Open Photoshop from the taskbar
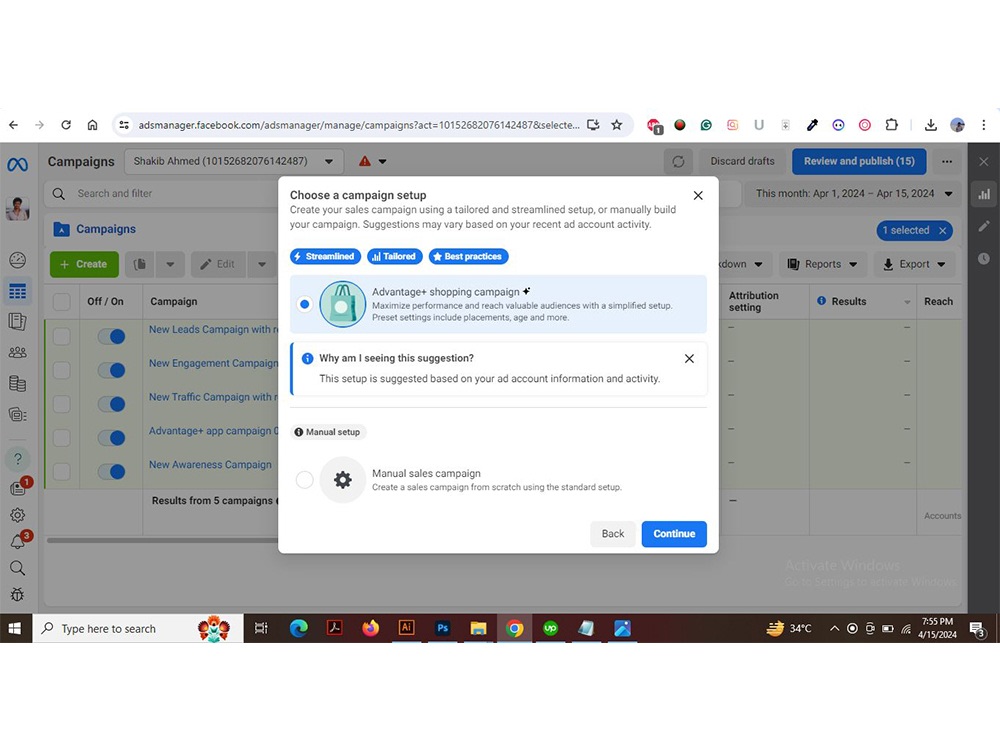1000x750 pixels. (x=443, y=628)
